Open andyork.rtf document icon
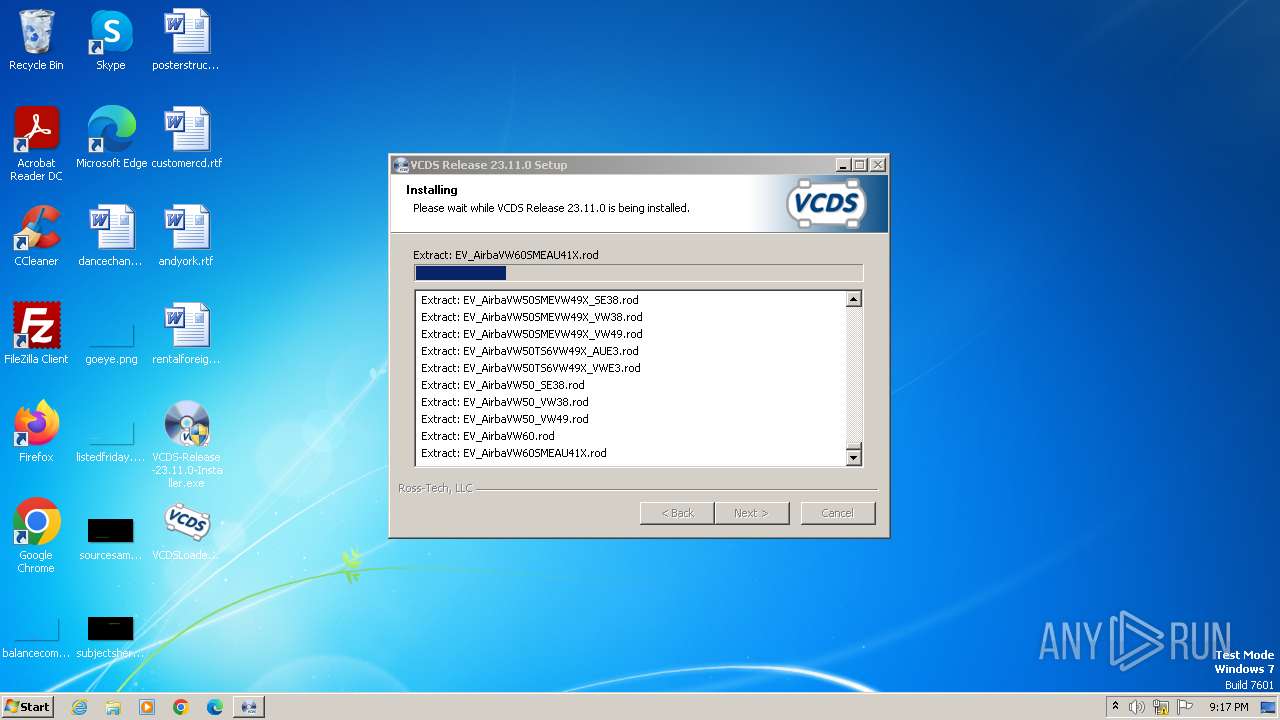Viewport: 1280px width, 720px height. [x=186, y=235]
